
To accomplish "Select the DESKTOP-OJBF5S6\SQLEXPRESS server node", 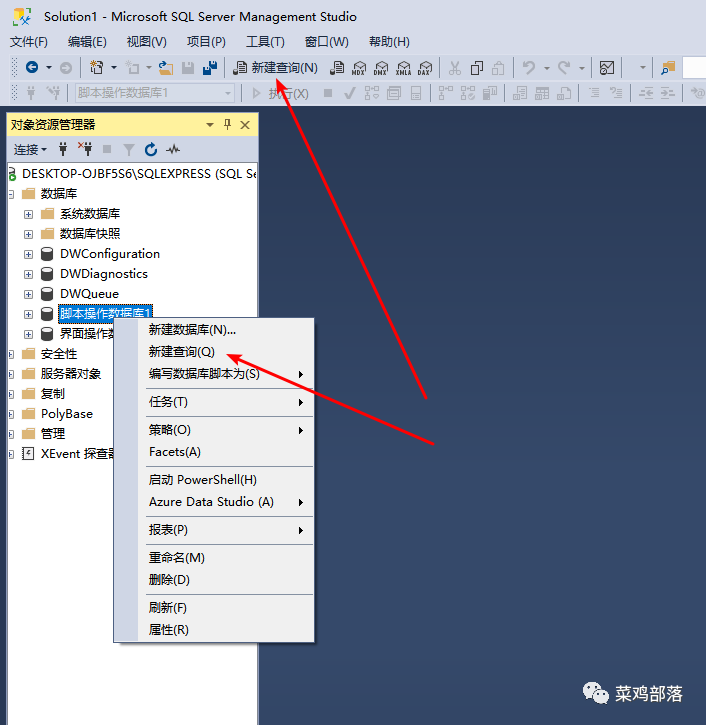I will tap(139, 174).
